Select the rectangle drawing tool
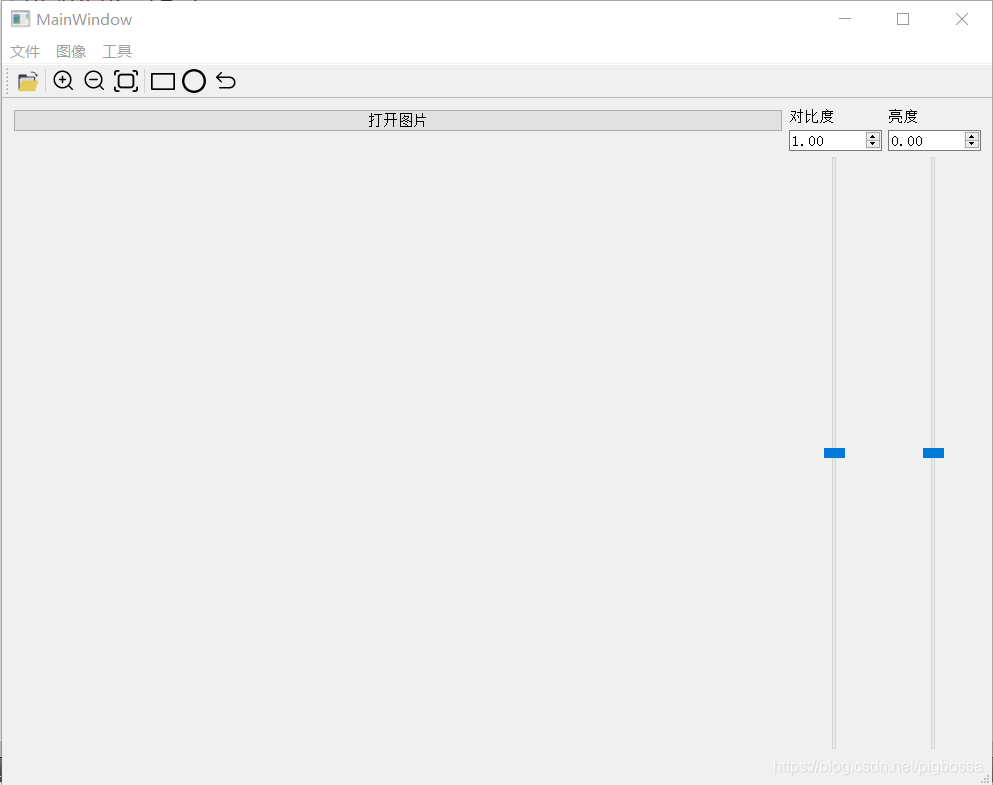 163,82
